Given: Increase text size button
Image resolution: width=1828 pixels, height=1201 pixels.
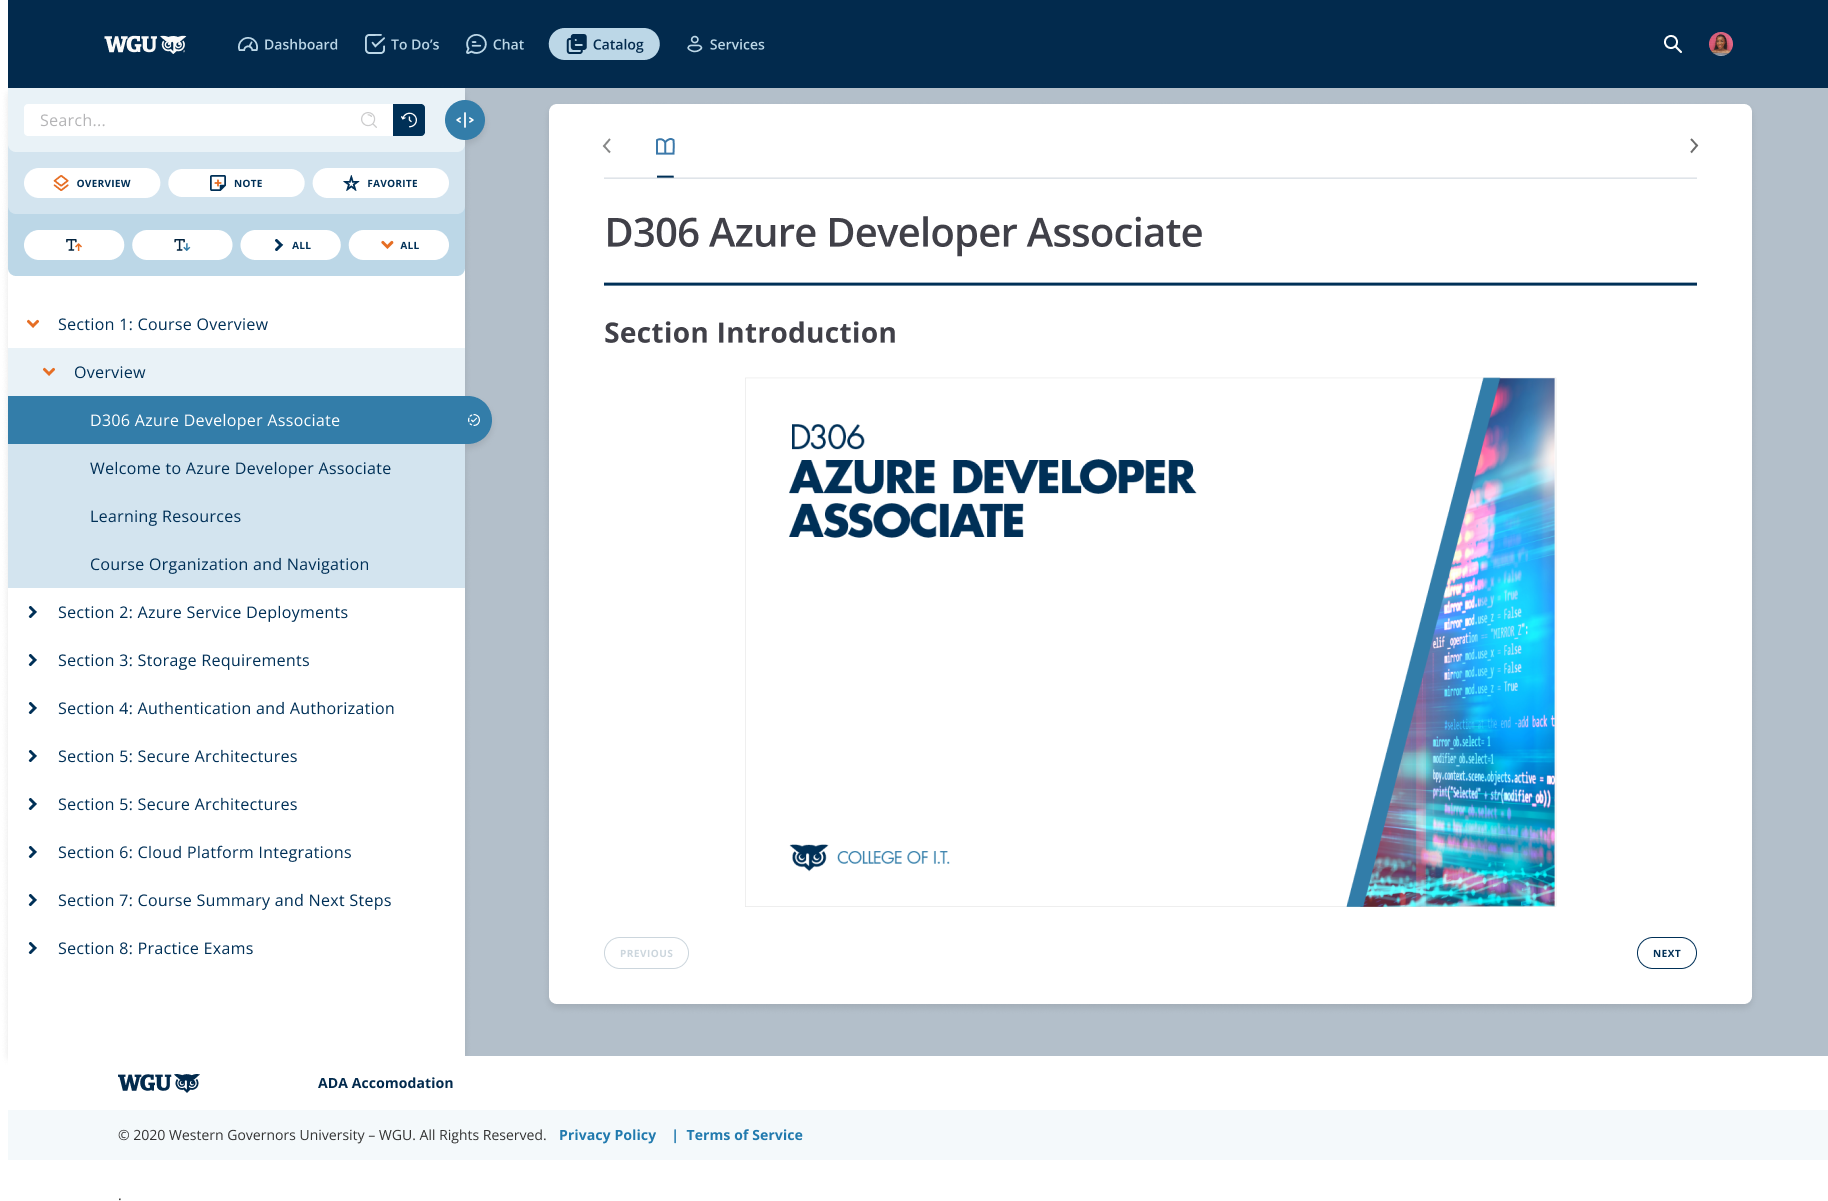Looking at the screenshot, I should [x=74, y=245].
